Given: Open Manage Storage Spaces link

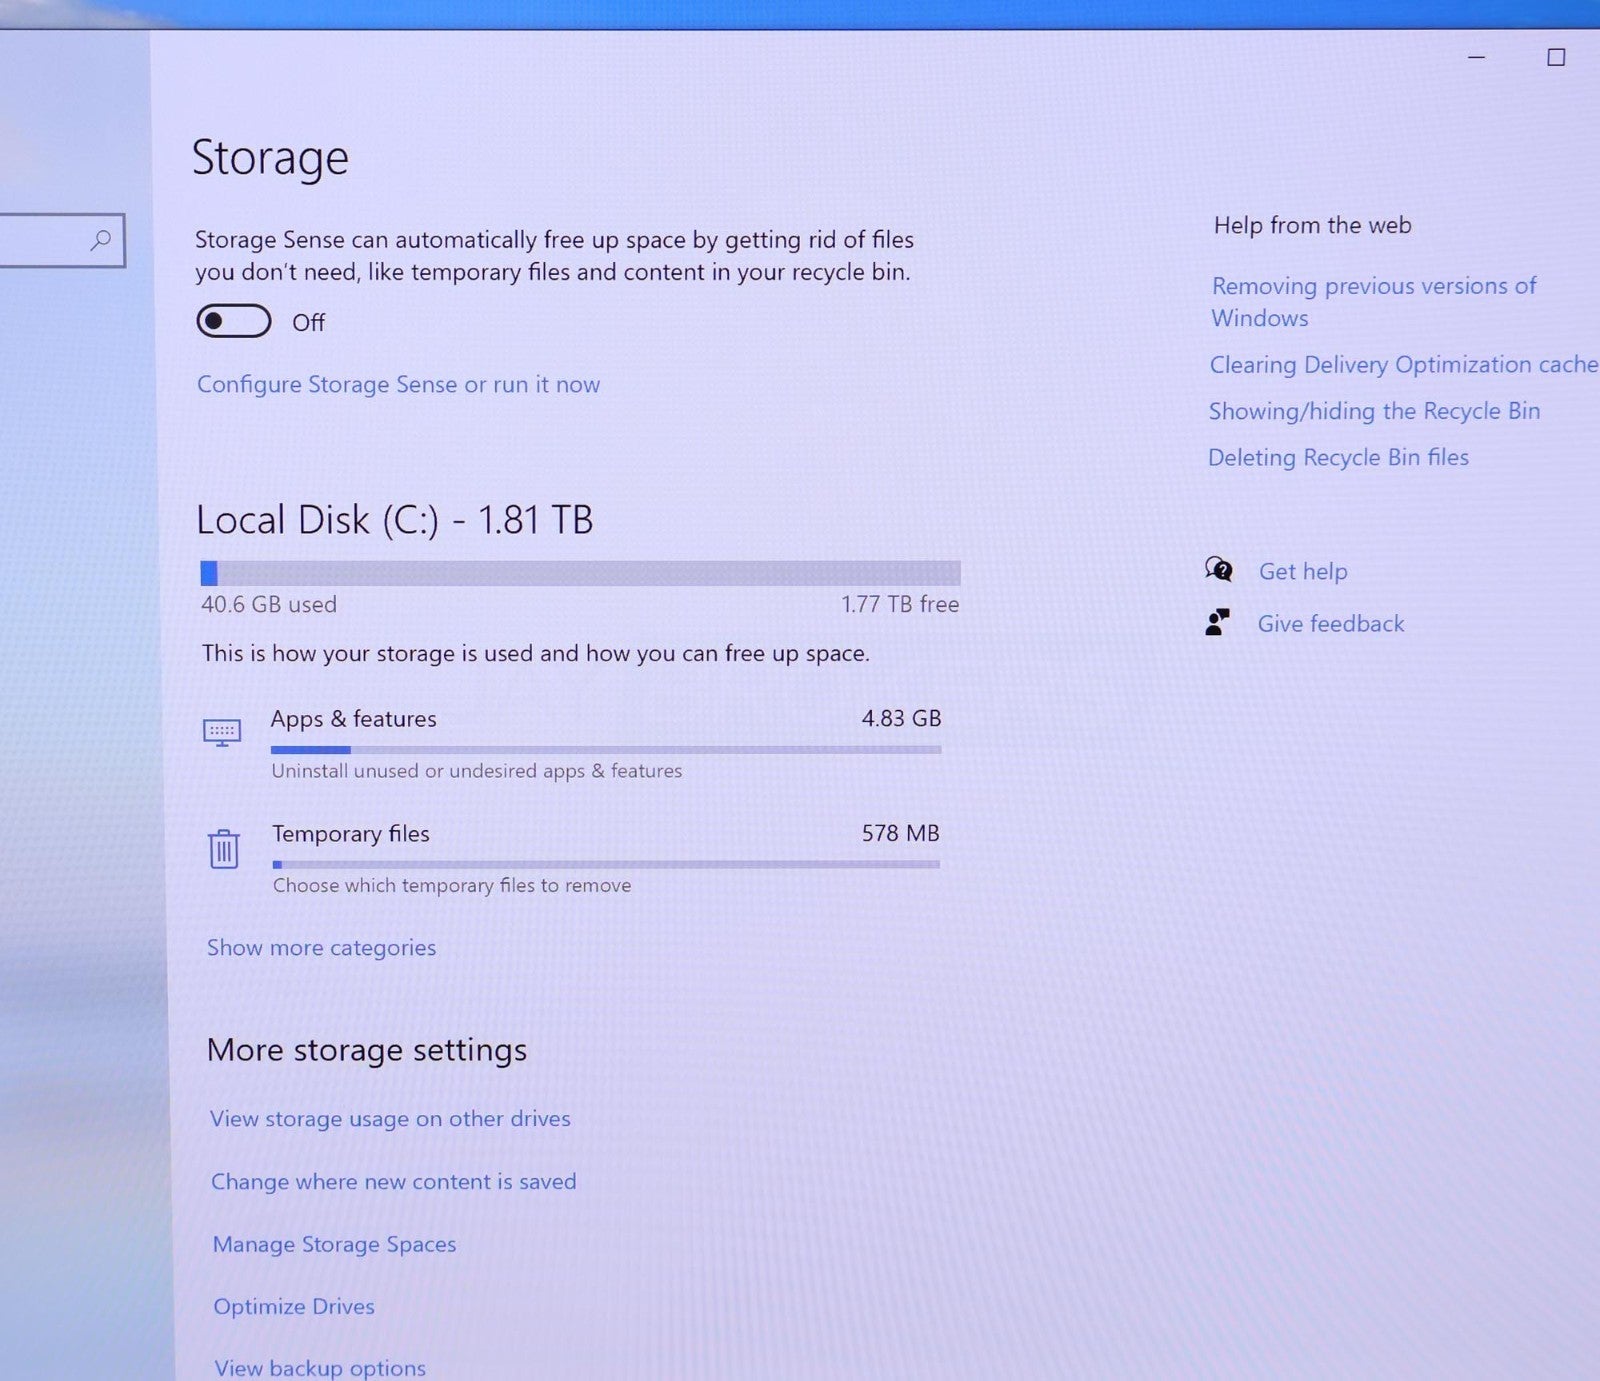Looking at the screenshot, I should 334,1244.
